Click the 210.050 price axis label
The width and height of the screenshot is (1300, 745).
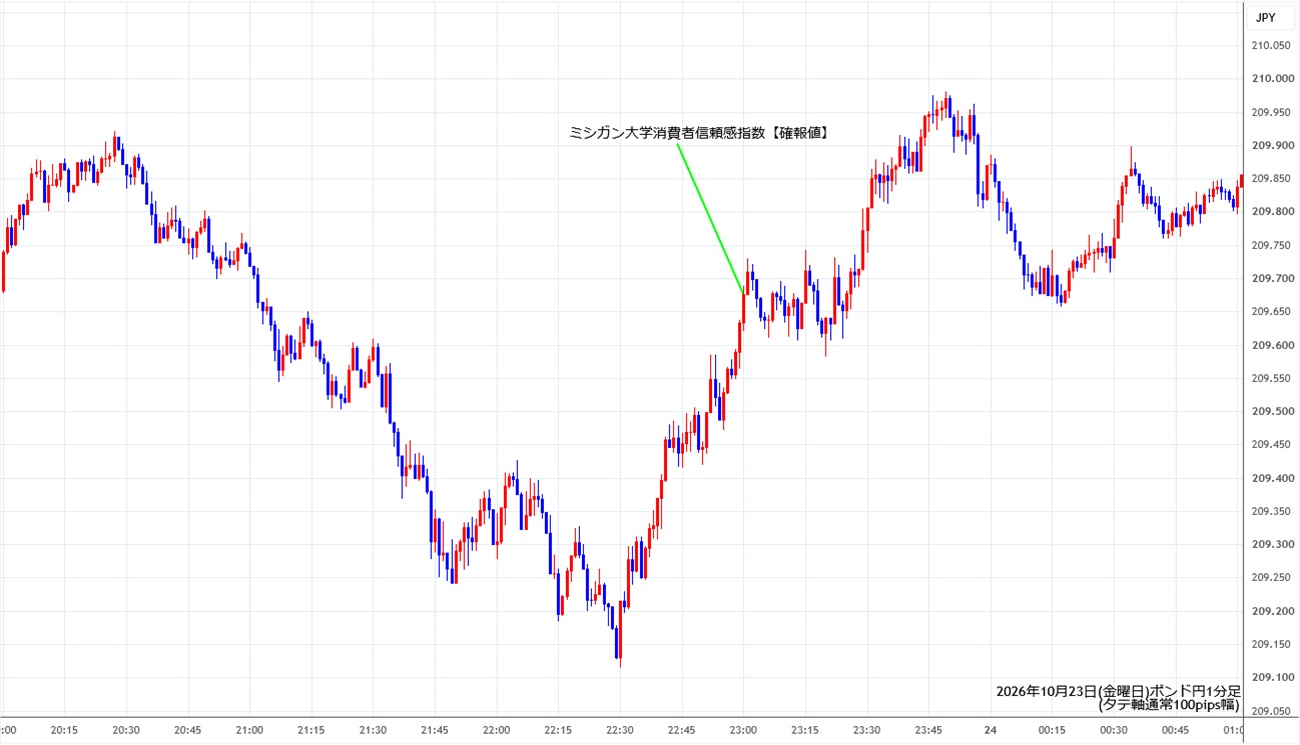[1270, 45]
